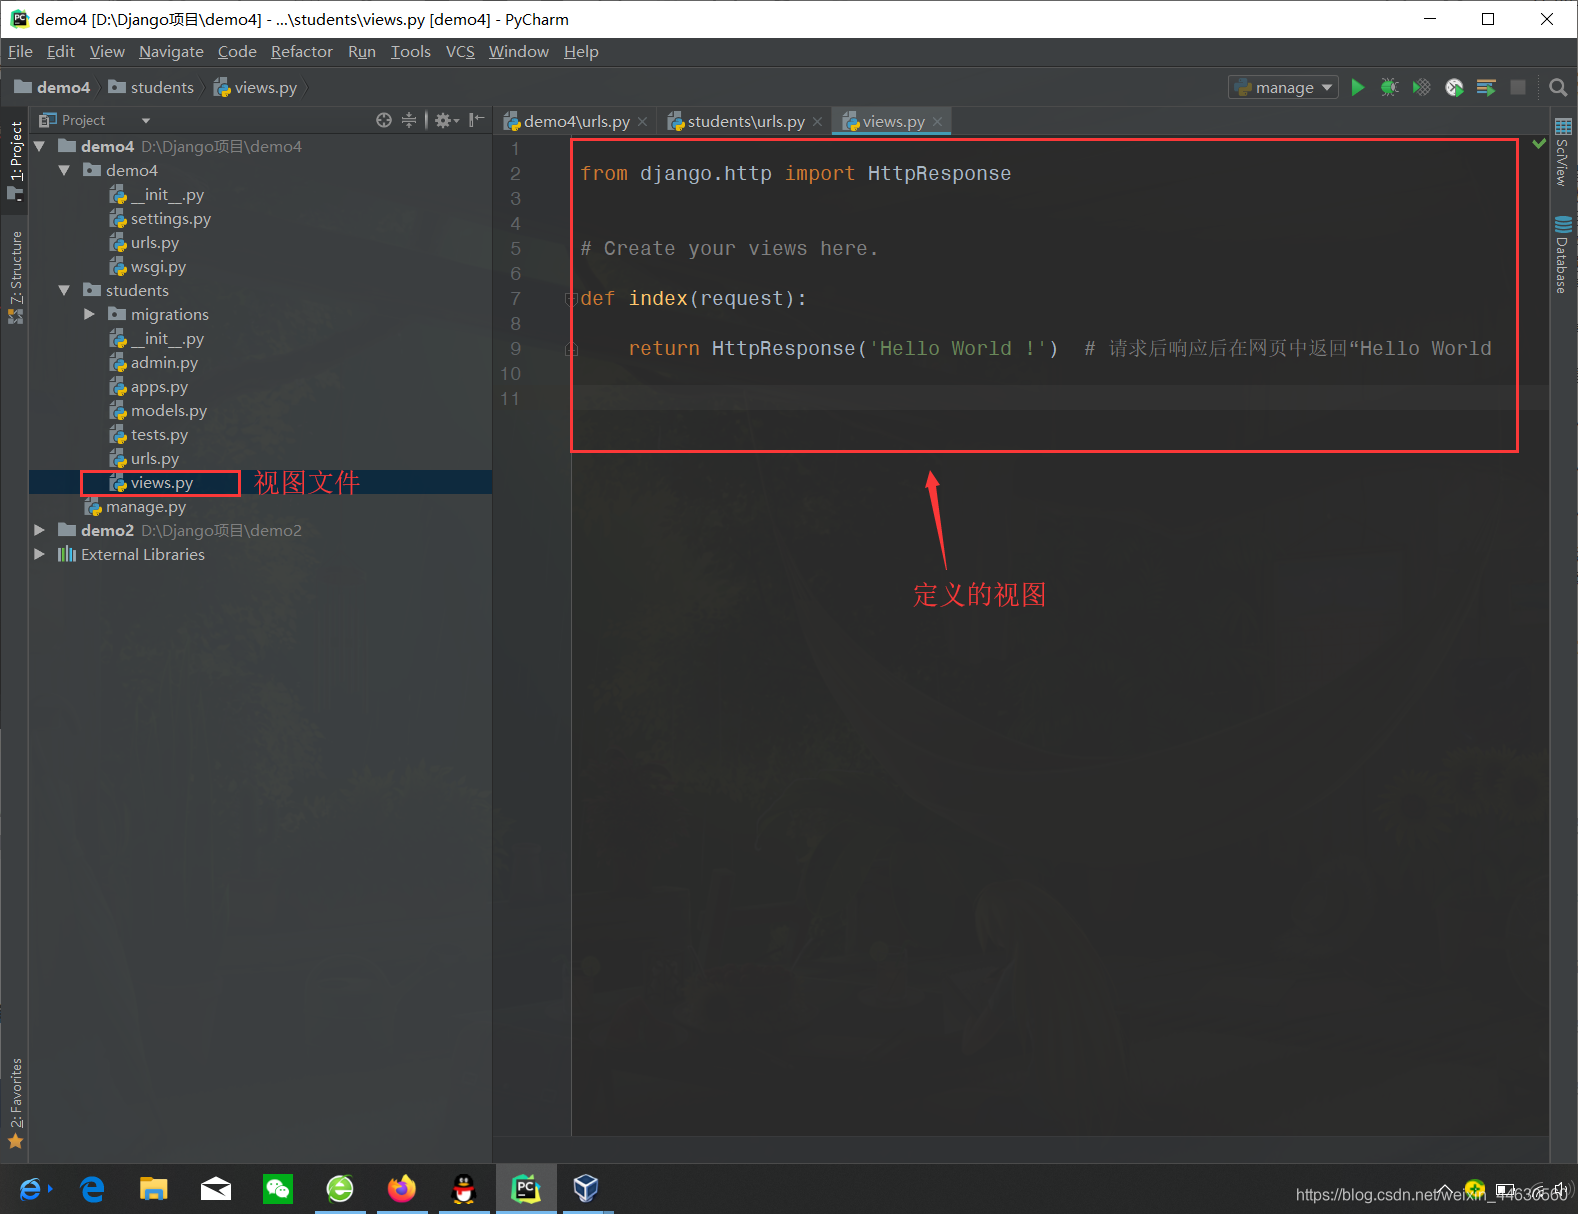Click the green inspection checkmark indicator
Viewport: 1578px width, 1214px height.
(1539, 144)
